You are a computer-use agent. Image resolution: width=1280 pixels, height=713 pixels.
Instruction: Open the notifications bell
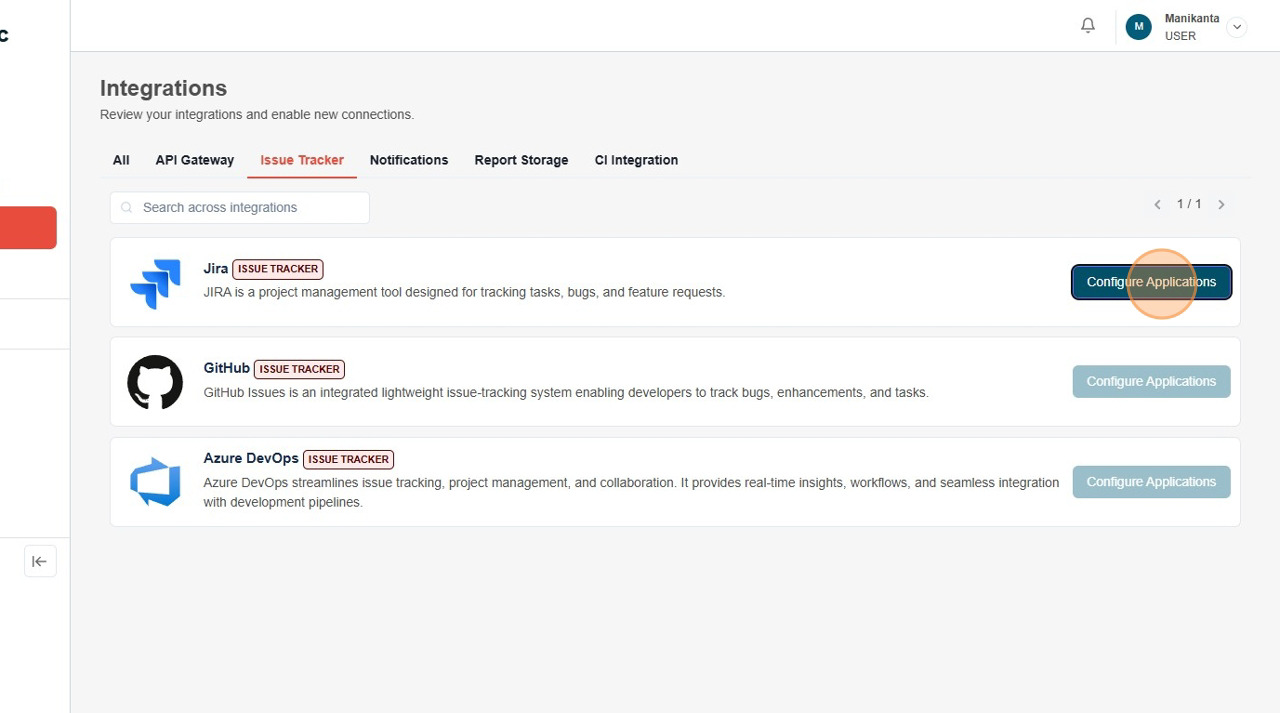pyautogui.click(x=1088, y=26)
